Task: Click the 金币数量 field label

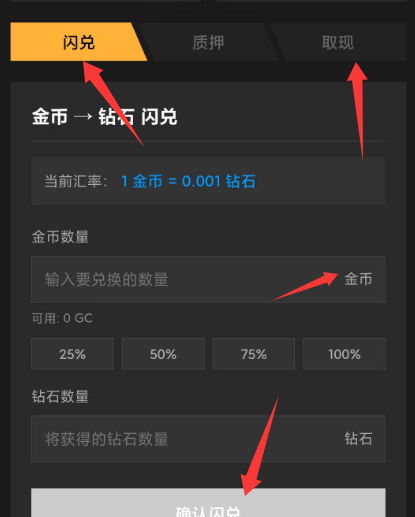Action: point(60,237)
